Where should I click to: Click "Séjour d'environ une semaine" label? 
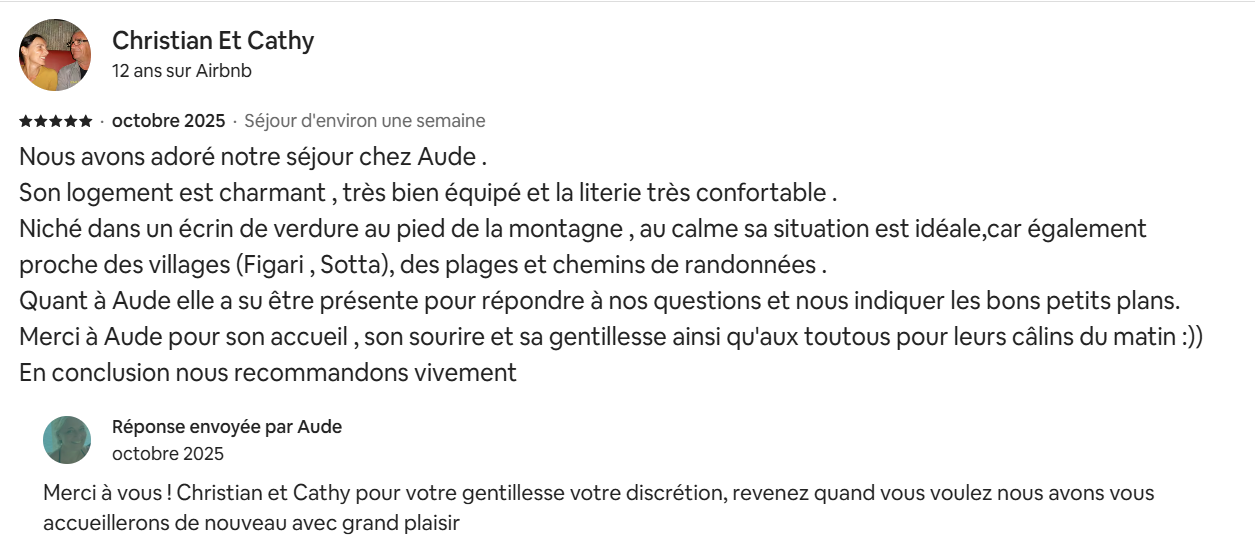click(x=365, y=121)
